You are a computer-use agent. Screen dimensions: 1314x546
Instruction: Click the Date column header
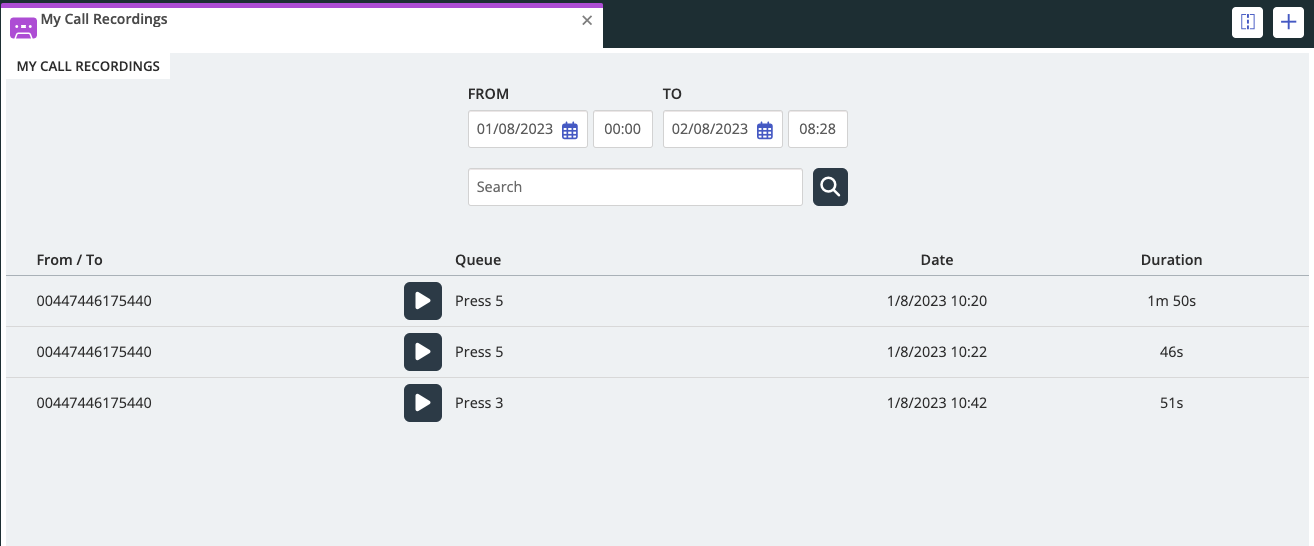click(936, 260)
